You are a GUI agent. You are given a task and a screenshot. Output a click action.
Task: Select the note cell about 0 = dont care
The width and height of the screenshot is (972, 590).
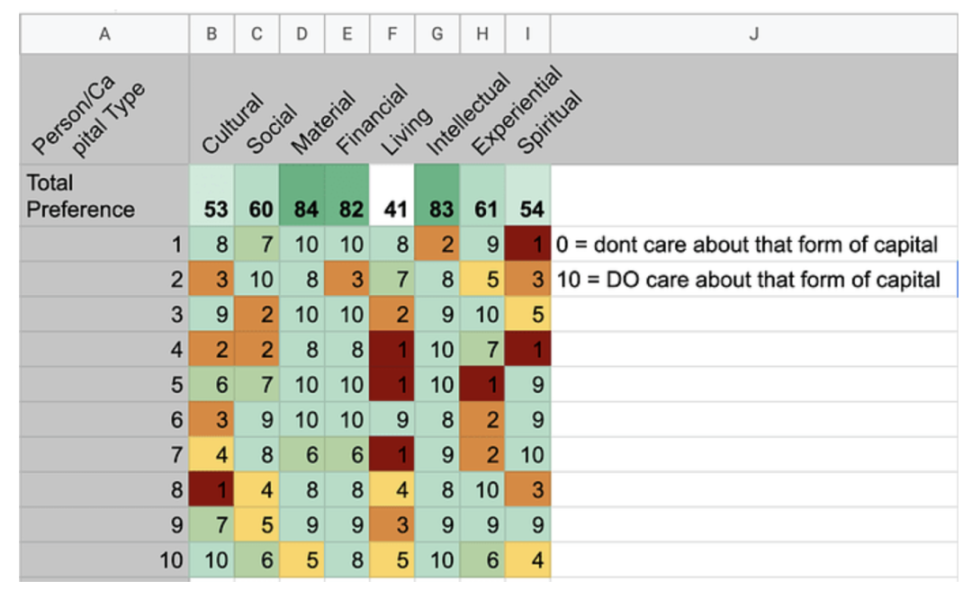click(754, 244)
